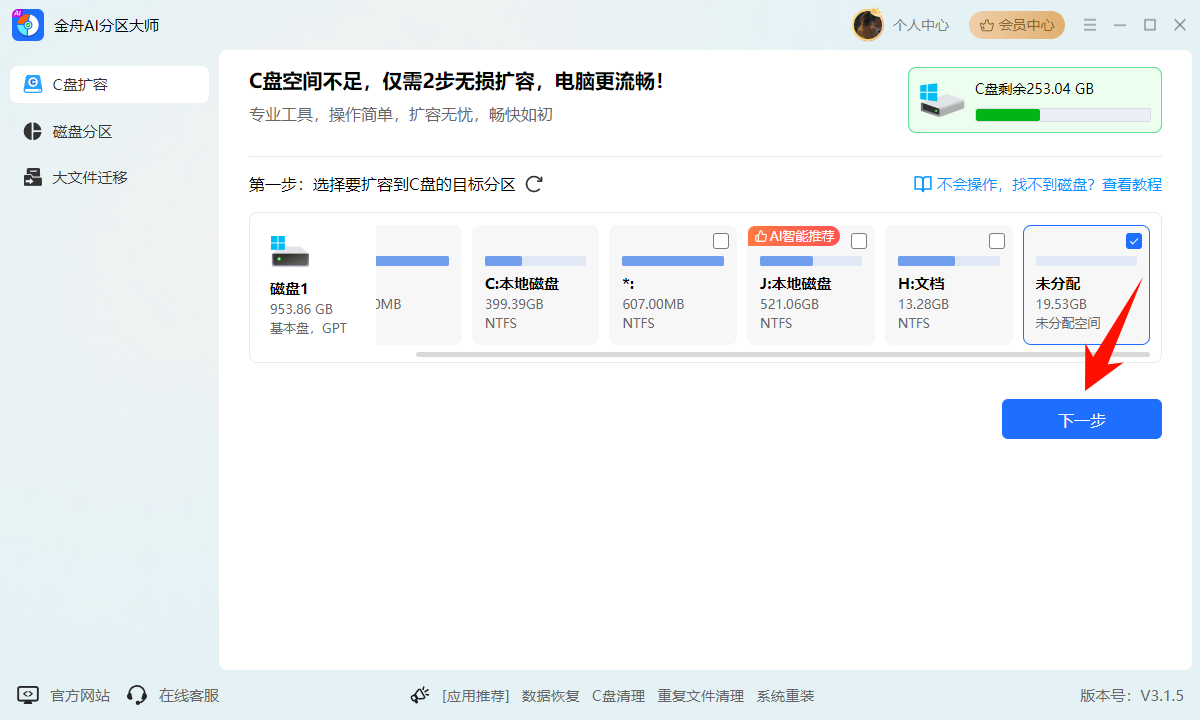
Task: Click the refresh icon beside step one text
Action: (535, 184)
